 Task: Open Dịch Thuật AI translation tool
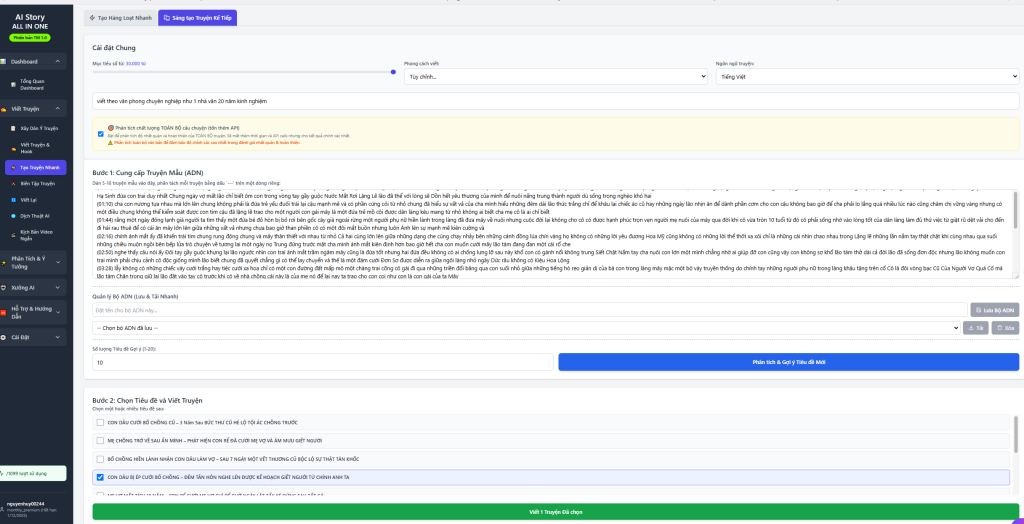tap(34, 216)
